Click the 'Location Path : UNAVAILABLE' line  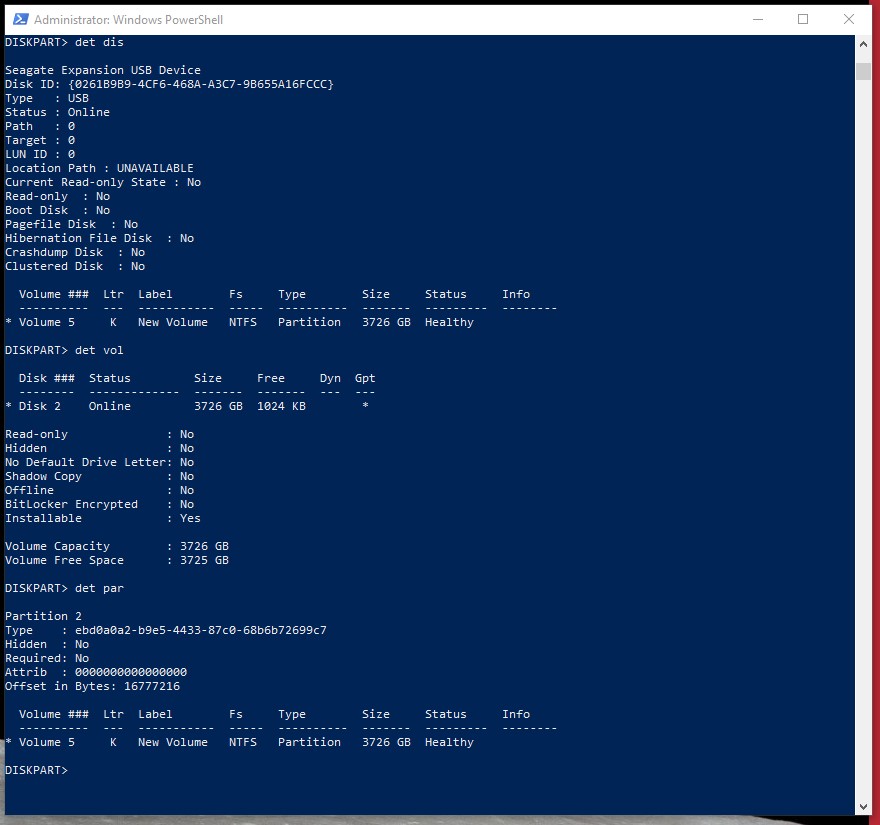pos(100,168)
